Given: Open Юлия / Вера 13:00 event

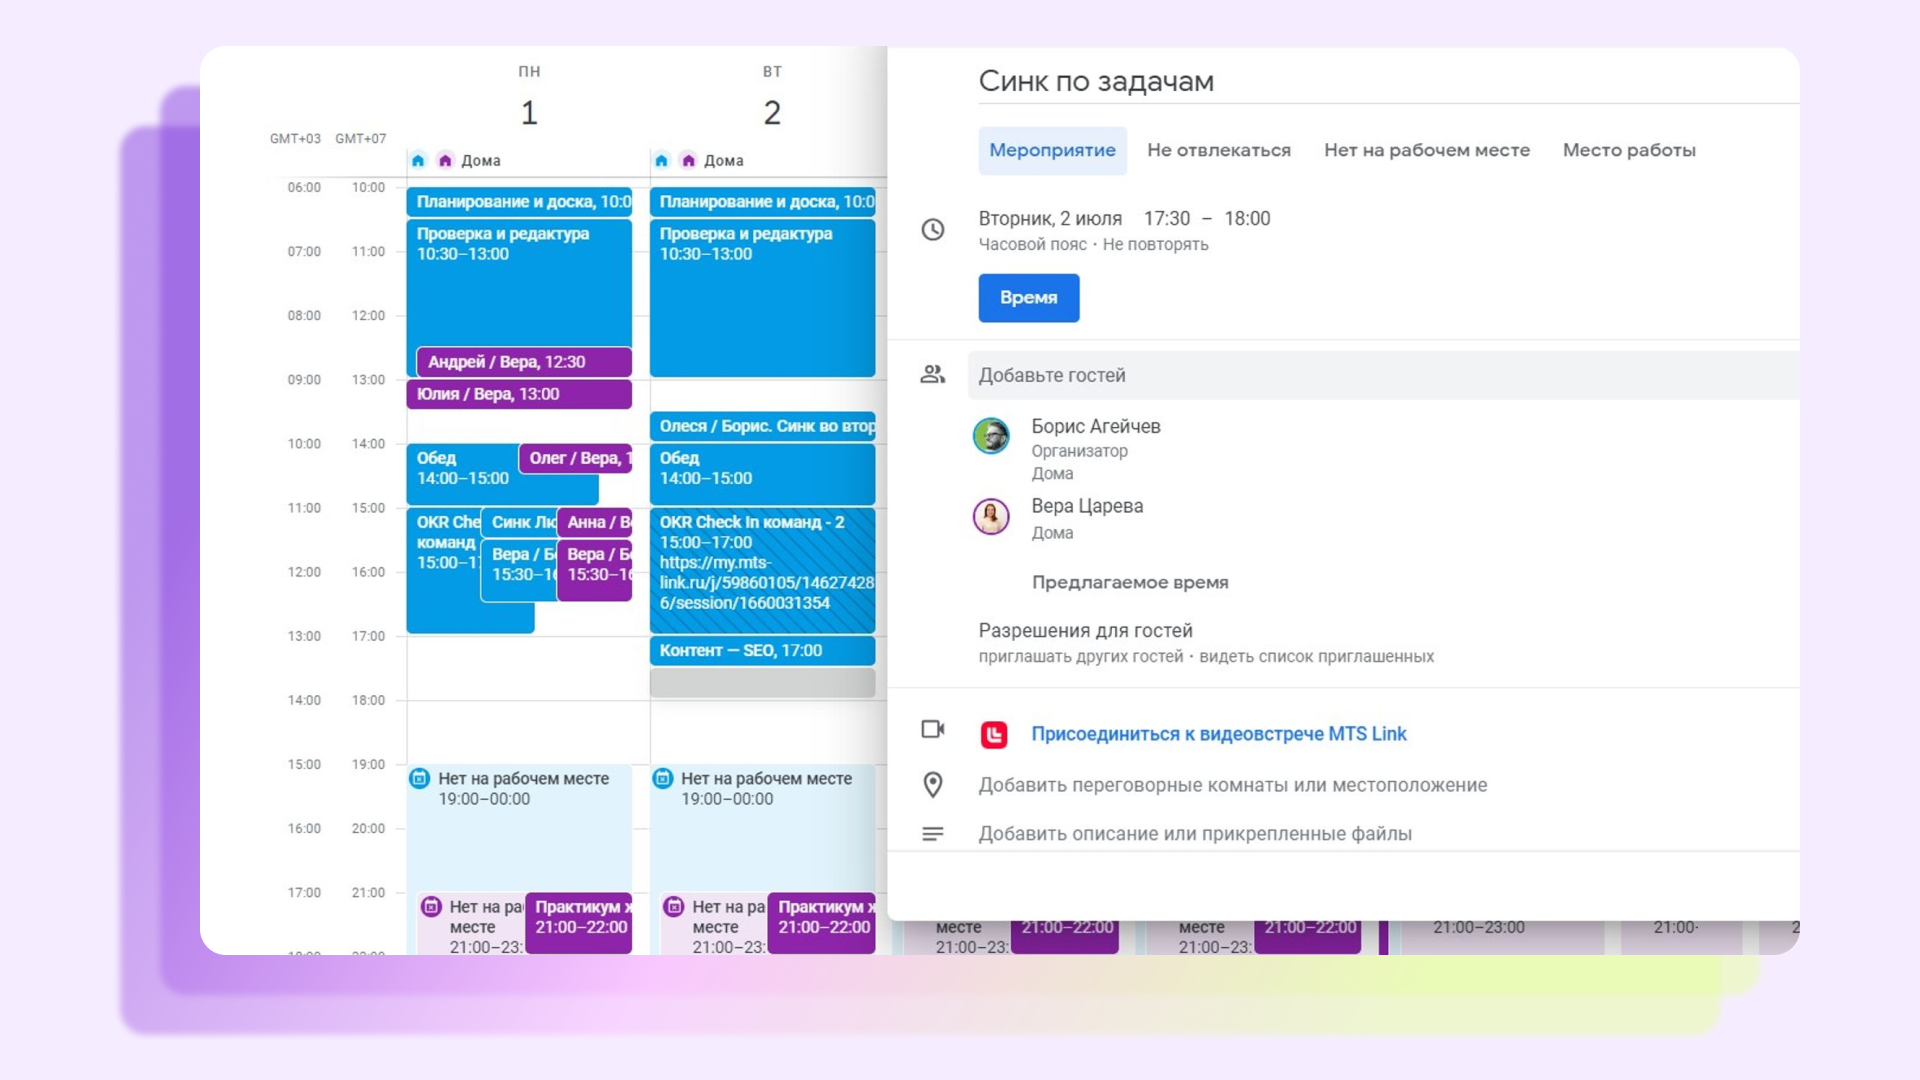Looking at the screenshot, I should tap(519, 394).
